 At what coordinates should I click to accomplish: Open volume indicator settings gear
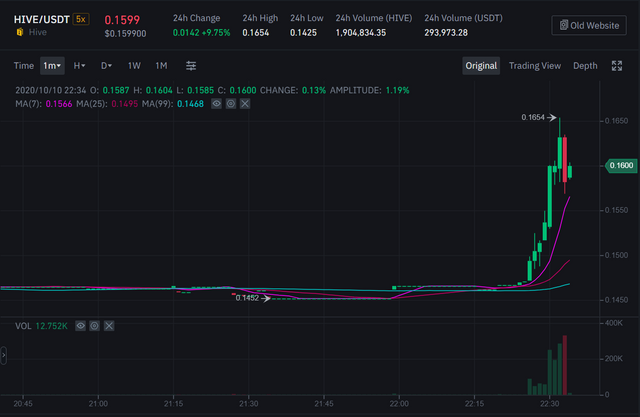[94, 325]
